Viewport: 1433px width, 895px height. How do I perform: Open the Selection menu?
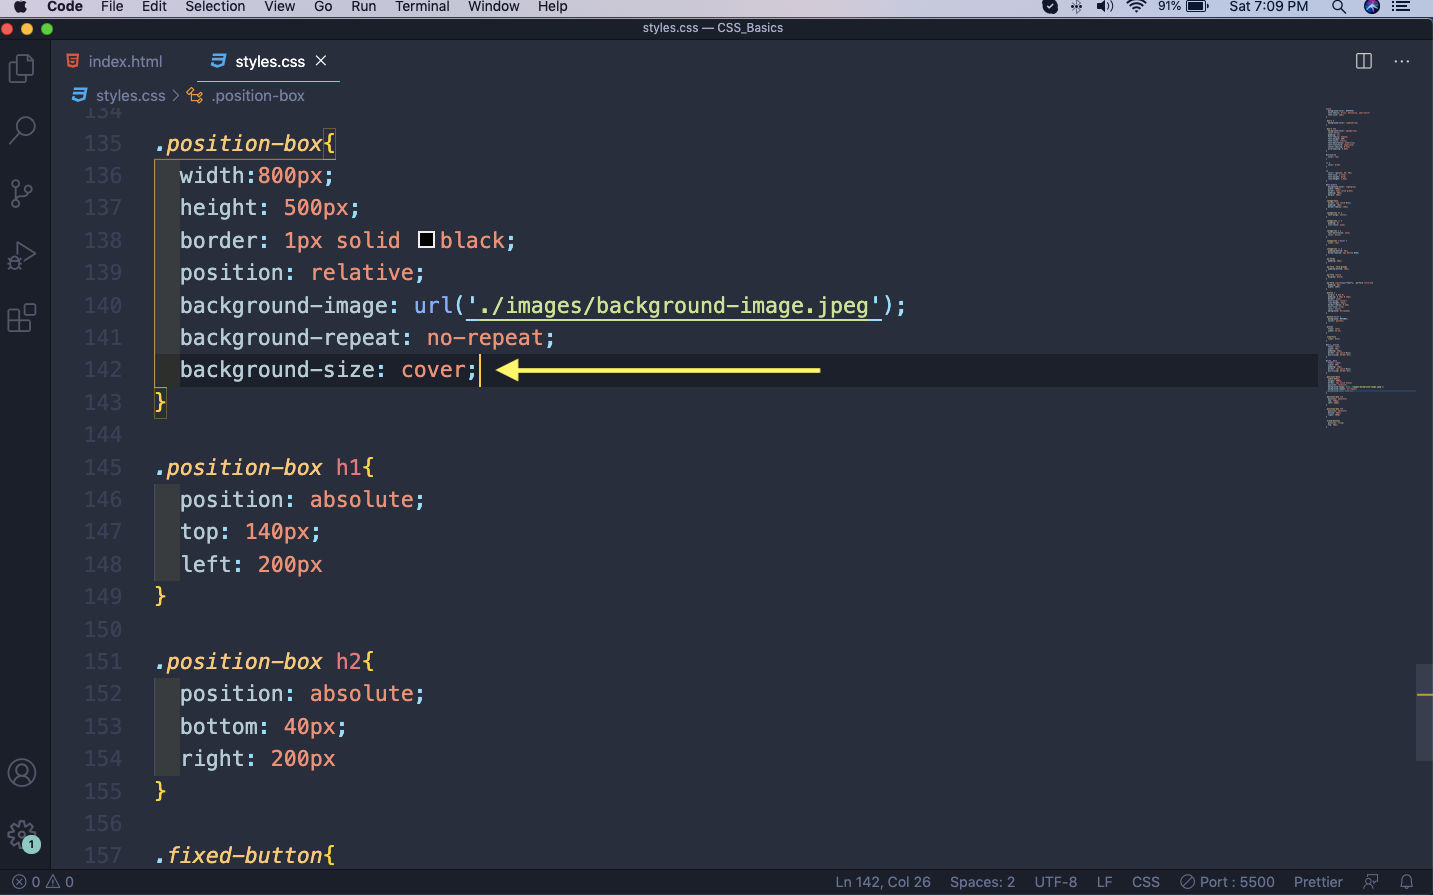pyautogui.click(x=215, y=6)
